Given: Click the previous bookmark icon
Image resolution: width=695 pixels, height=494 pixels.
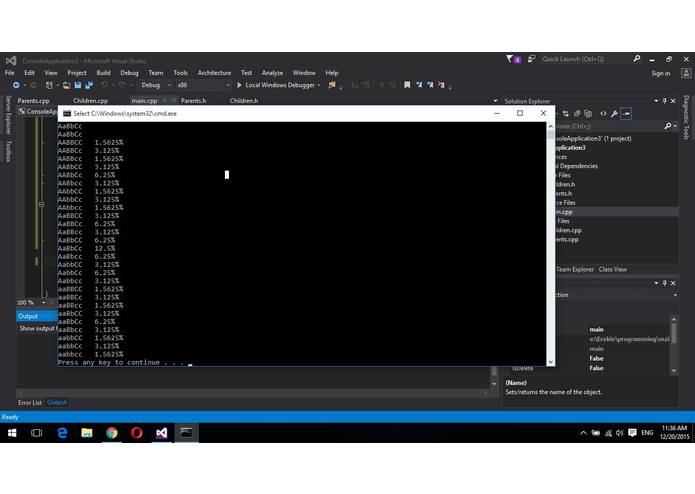Looking at the screenshot, I should click(x=419, y=85).
